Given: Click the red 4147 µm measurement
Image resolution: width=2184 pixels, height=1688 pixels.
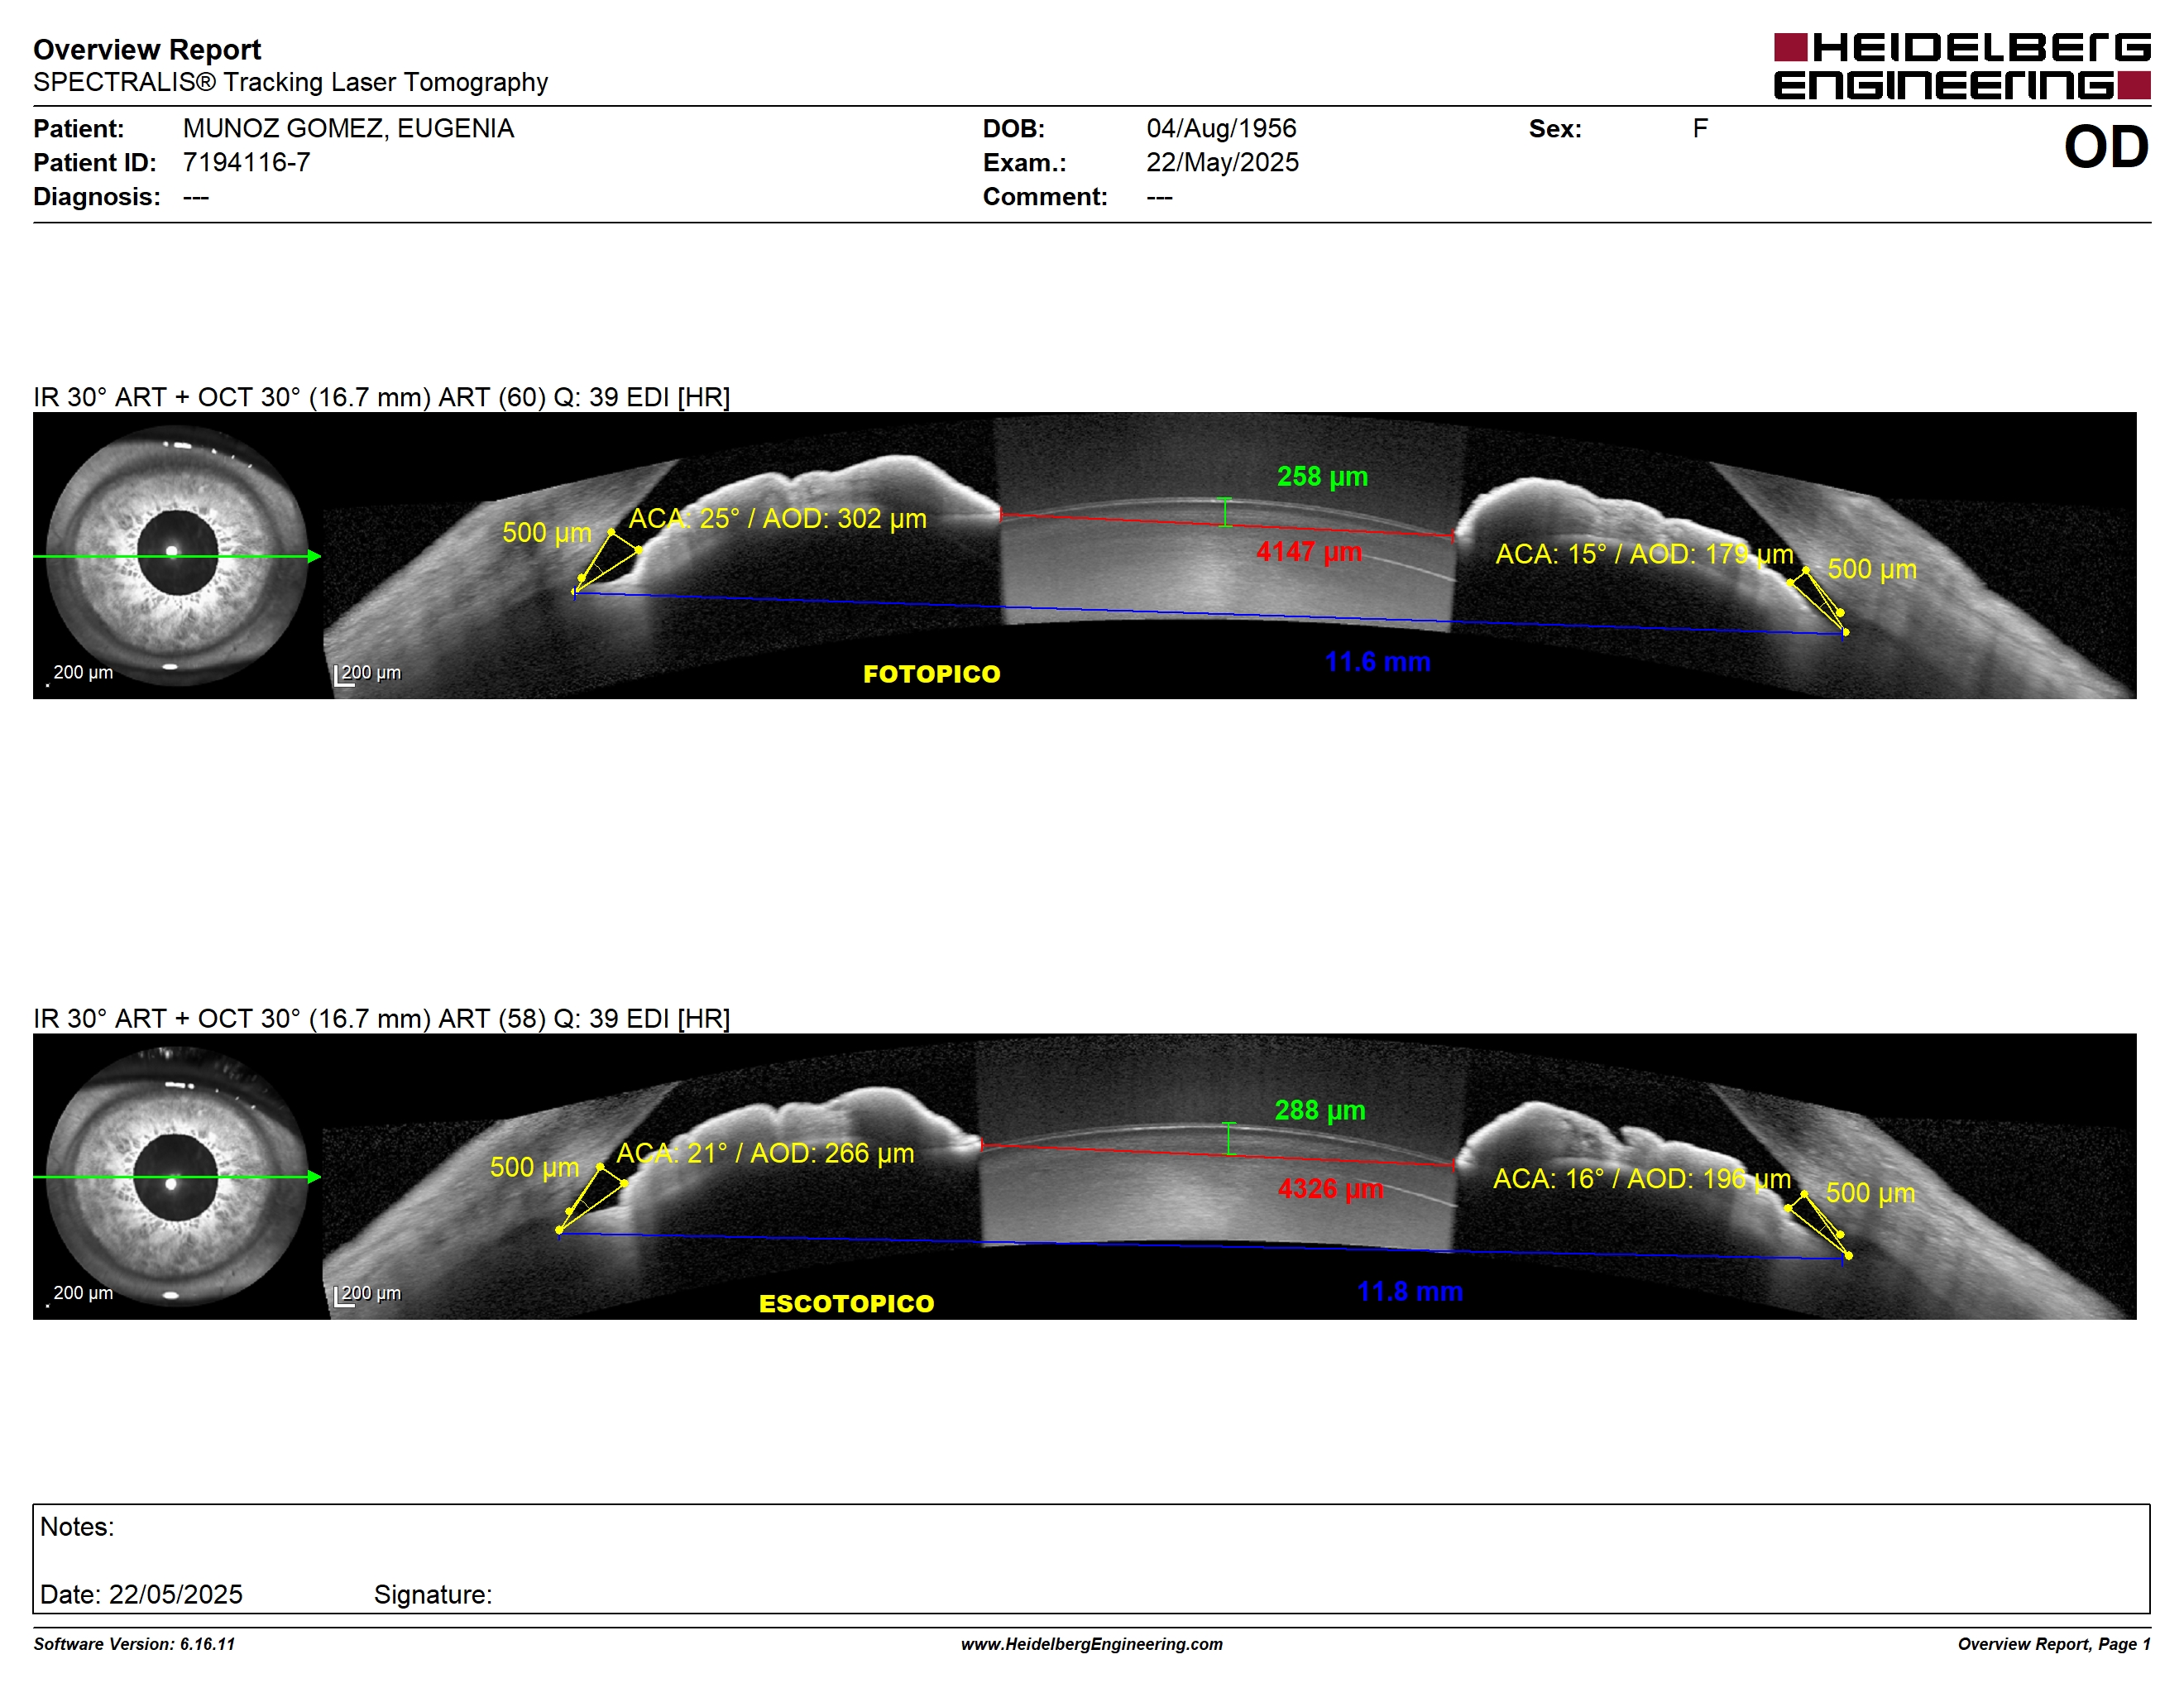Looking at the screenshot, I should (x=1309, y=551).
